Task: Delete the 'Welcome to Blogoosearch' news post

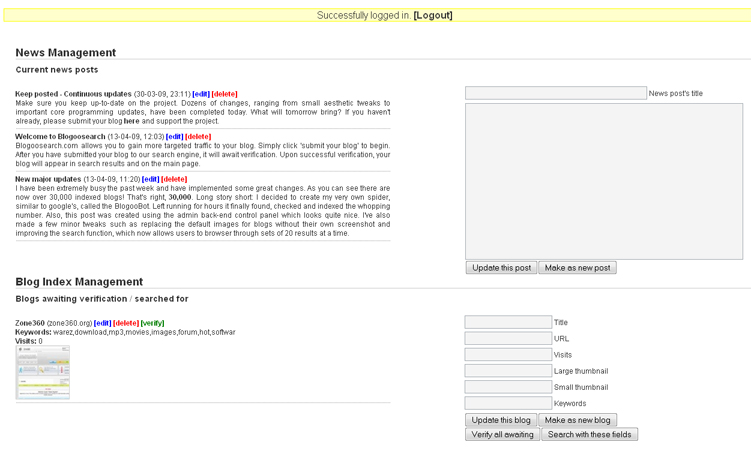Action: tap(198, 137)
